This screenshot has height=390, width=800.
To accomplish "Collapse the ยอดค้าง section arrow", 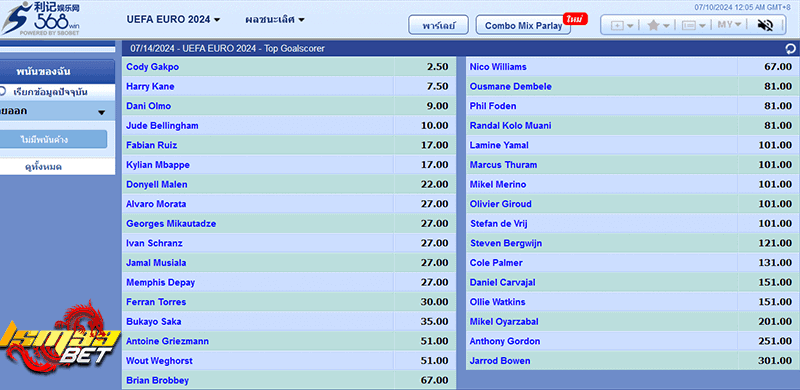I will [102, 112].
